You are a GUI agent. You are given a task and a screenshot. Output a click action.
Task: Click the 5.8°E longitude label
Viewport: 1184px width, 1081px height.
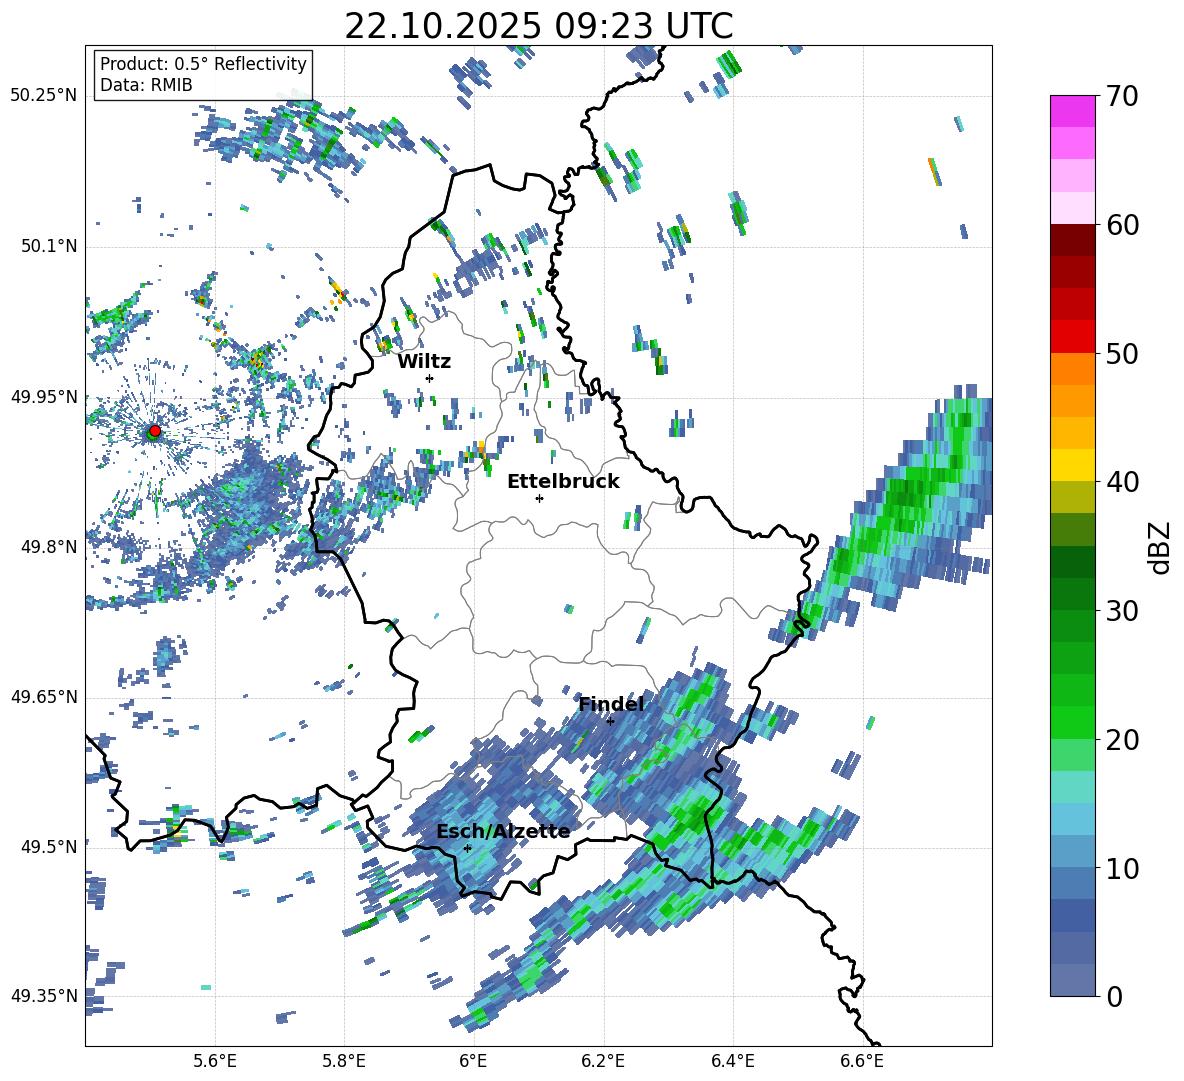(x=344, y=1061)
